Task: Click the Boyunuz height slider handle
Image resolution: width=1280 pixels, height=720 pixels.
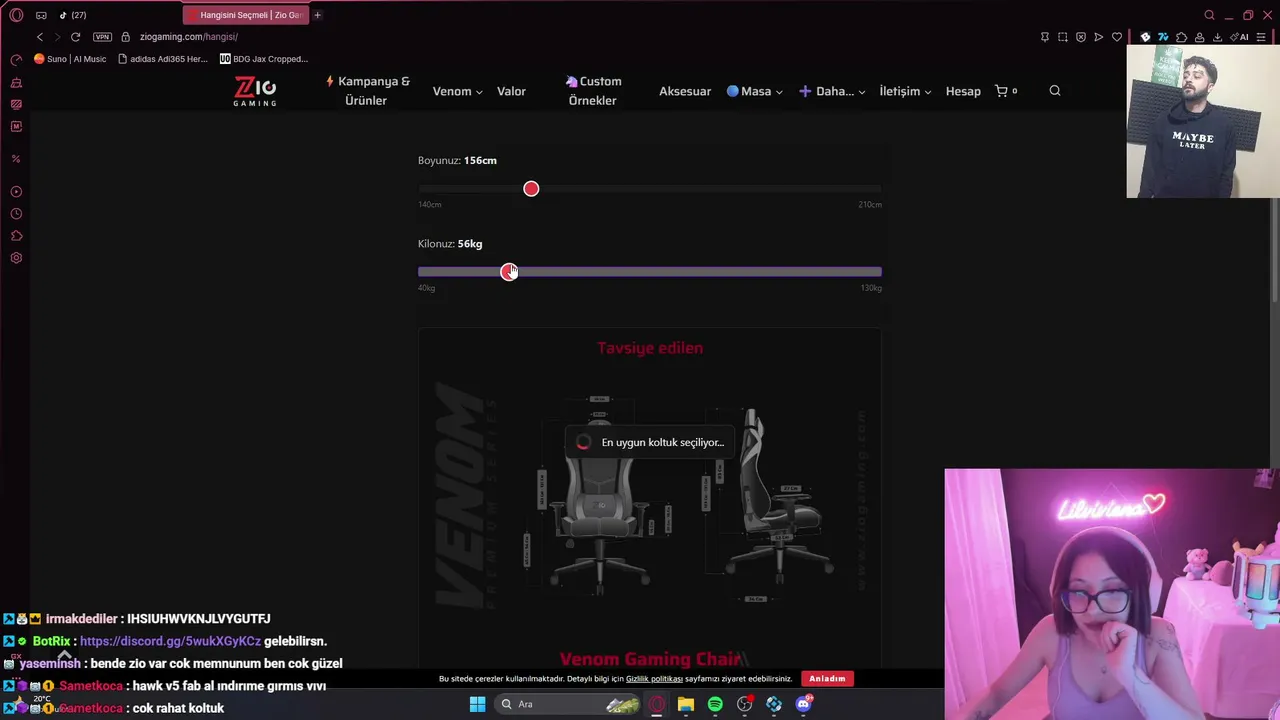Action: (531, 189)
